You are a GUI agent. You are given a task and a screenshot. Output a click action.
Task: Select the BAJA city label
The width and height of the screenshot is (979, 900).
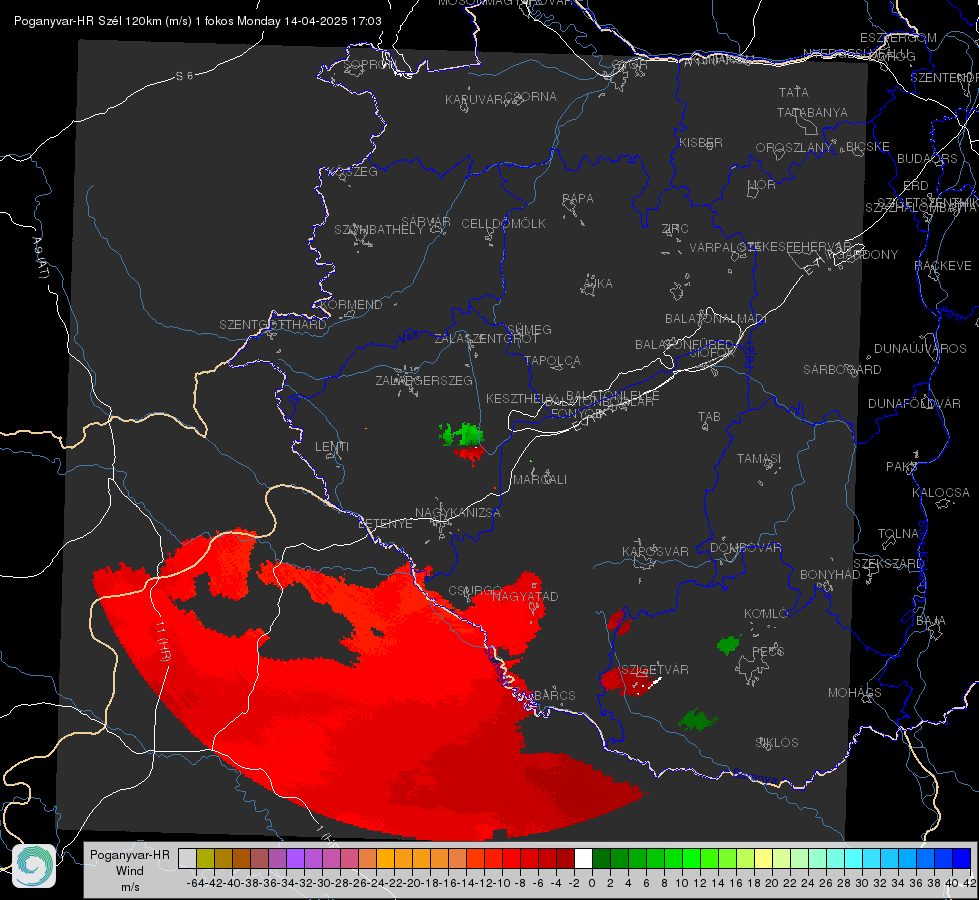coord(931,621)
